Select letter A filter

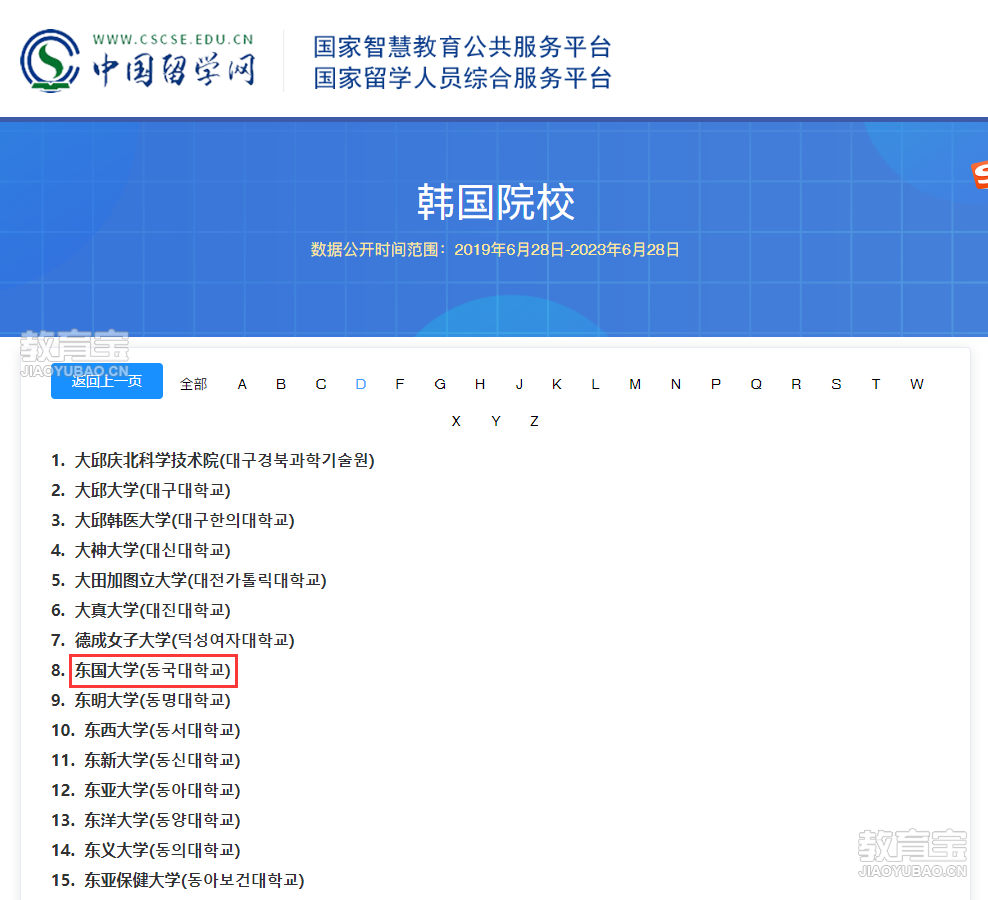click(x=242, y=384)
